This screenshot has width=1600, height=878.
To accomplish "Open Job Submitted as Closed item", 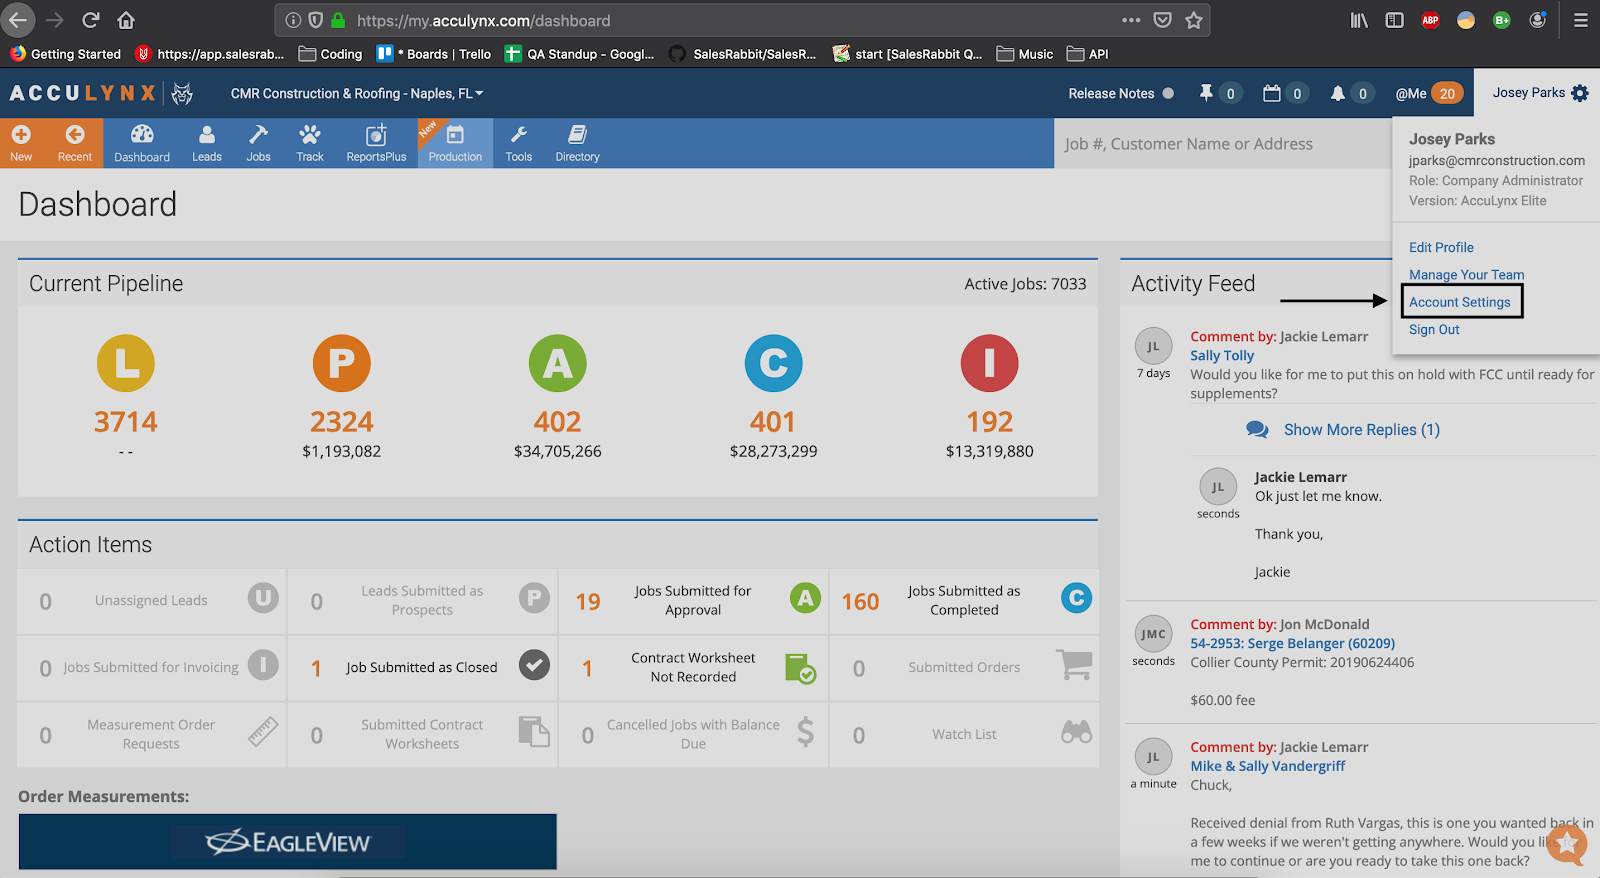I will click(422, 667).
